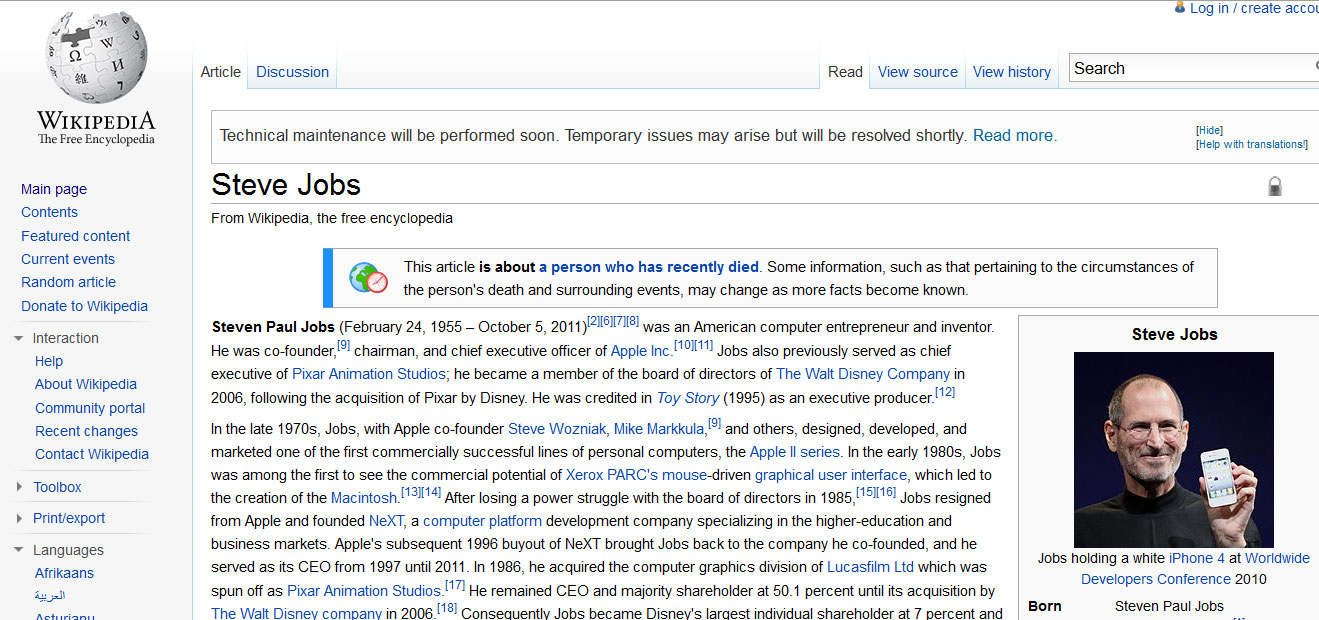Open Contents in sidebar
1319x620 pixels.
click(49, 212)
